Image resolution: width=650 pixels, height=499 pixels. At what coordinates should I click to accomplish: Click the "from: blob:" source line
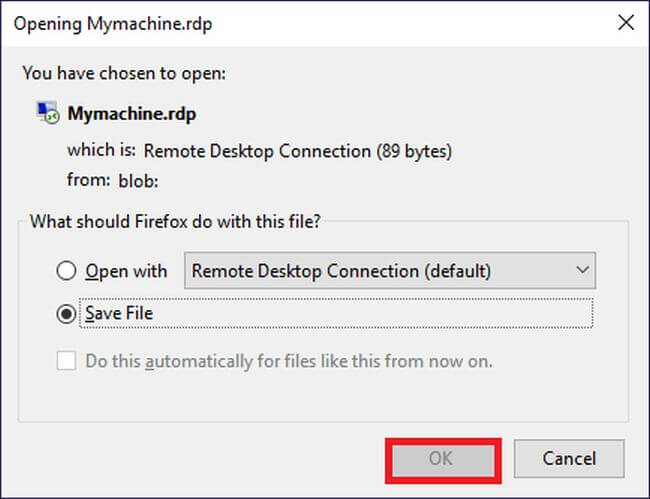pyautogui.click(x=113, y=181)
